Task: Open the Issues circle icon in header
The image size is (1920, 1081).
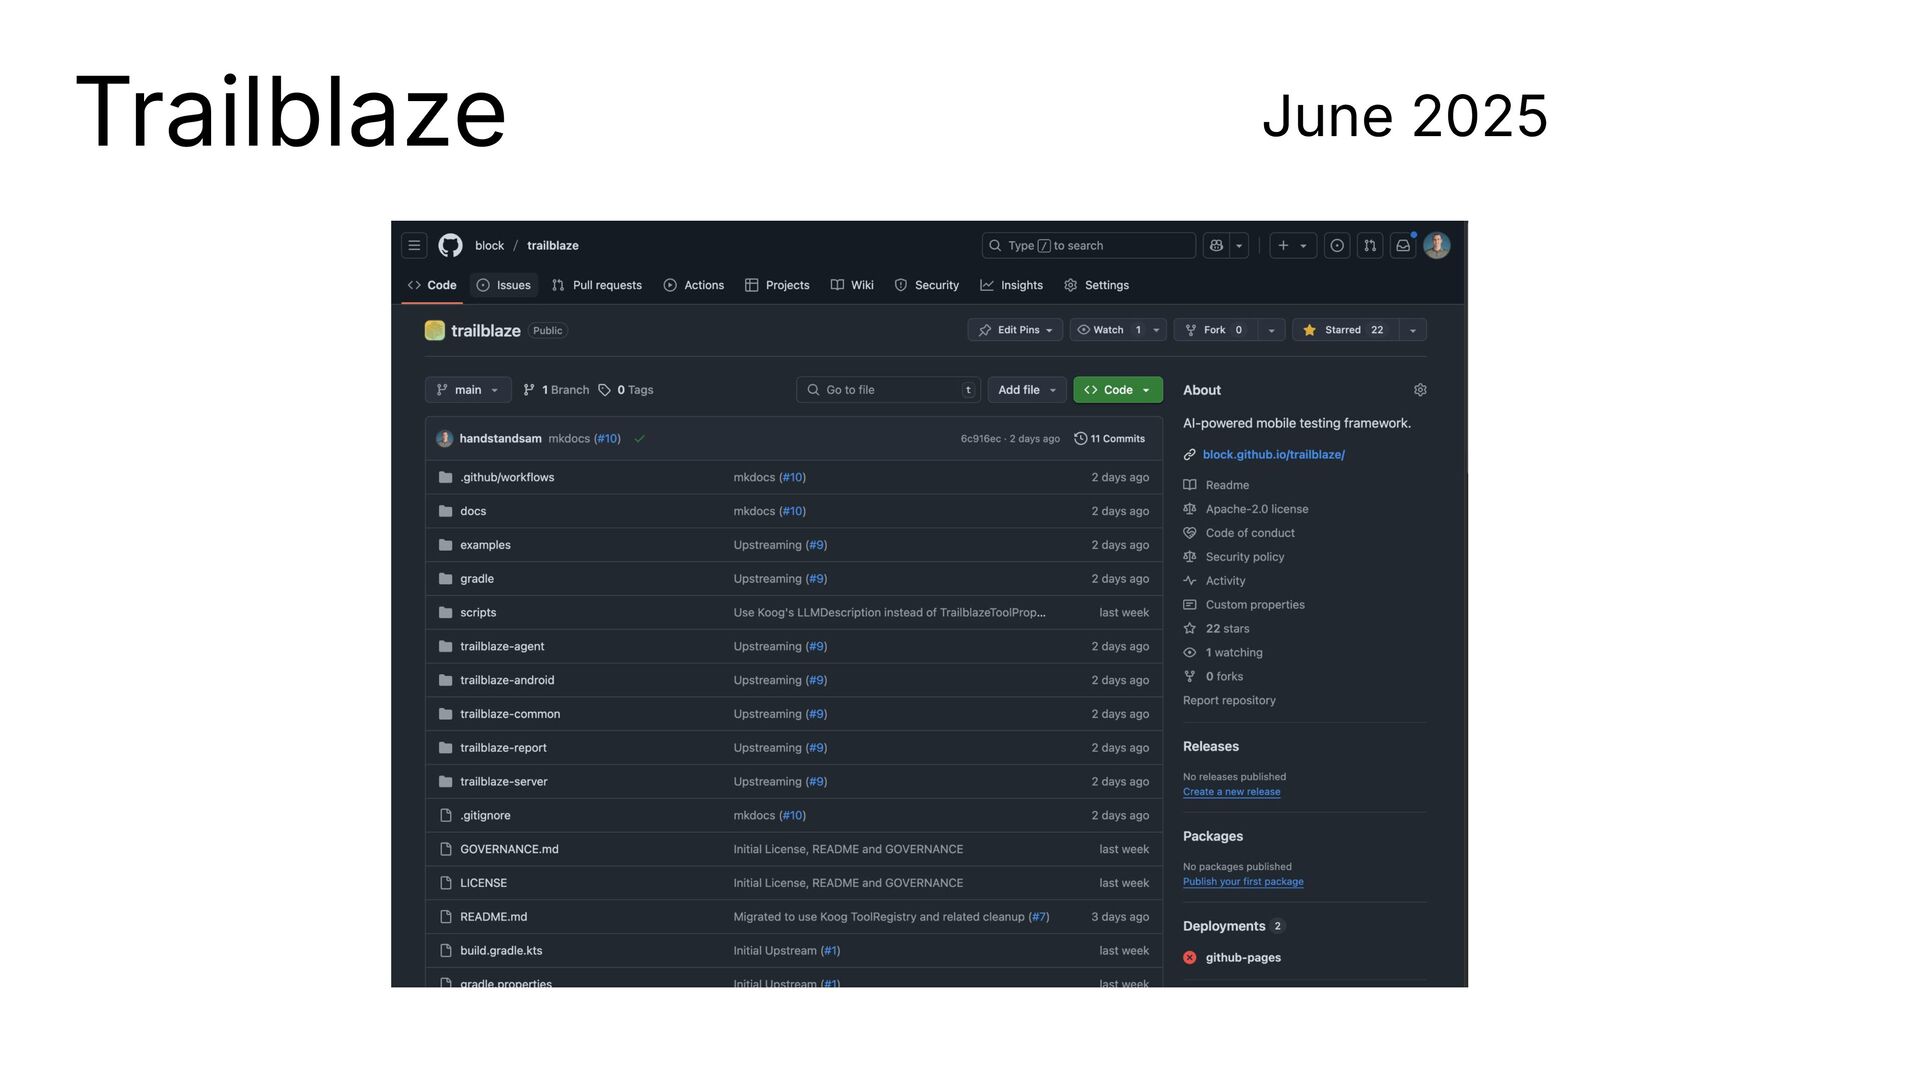Action: 1337,245
